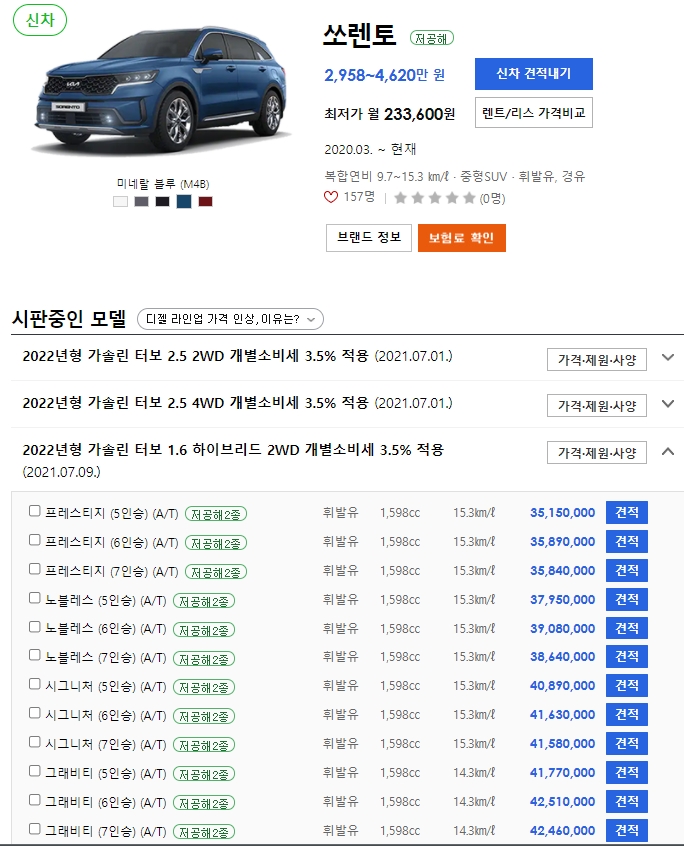Screen dimensions: 684x846
Task: Open 브랜드 정보 button
Action: click(369, 238)
